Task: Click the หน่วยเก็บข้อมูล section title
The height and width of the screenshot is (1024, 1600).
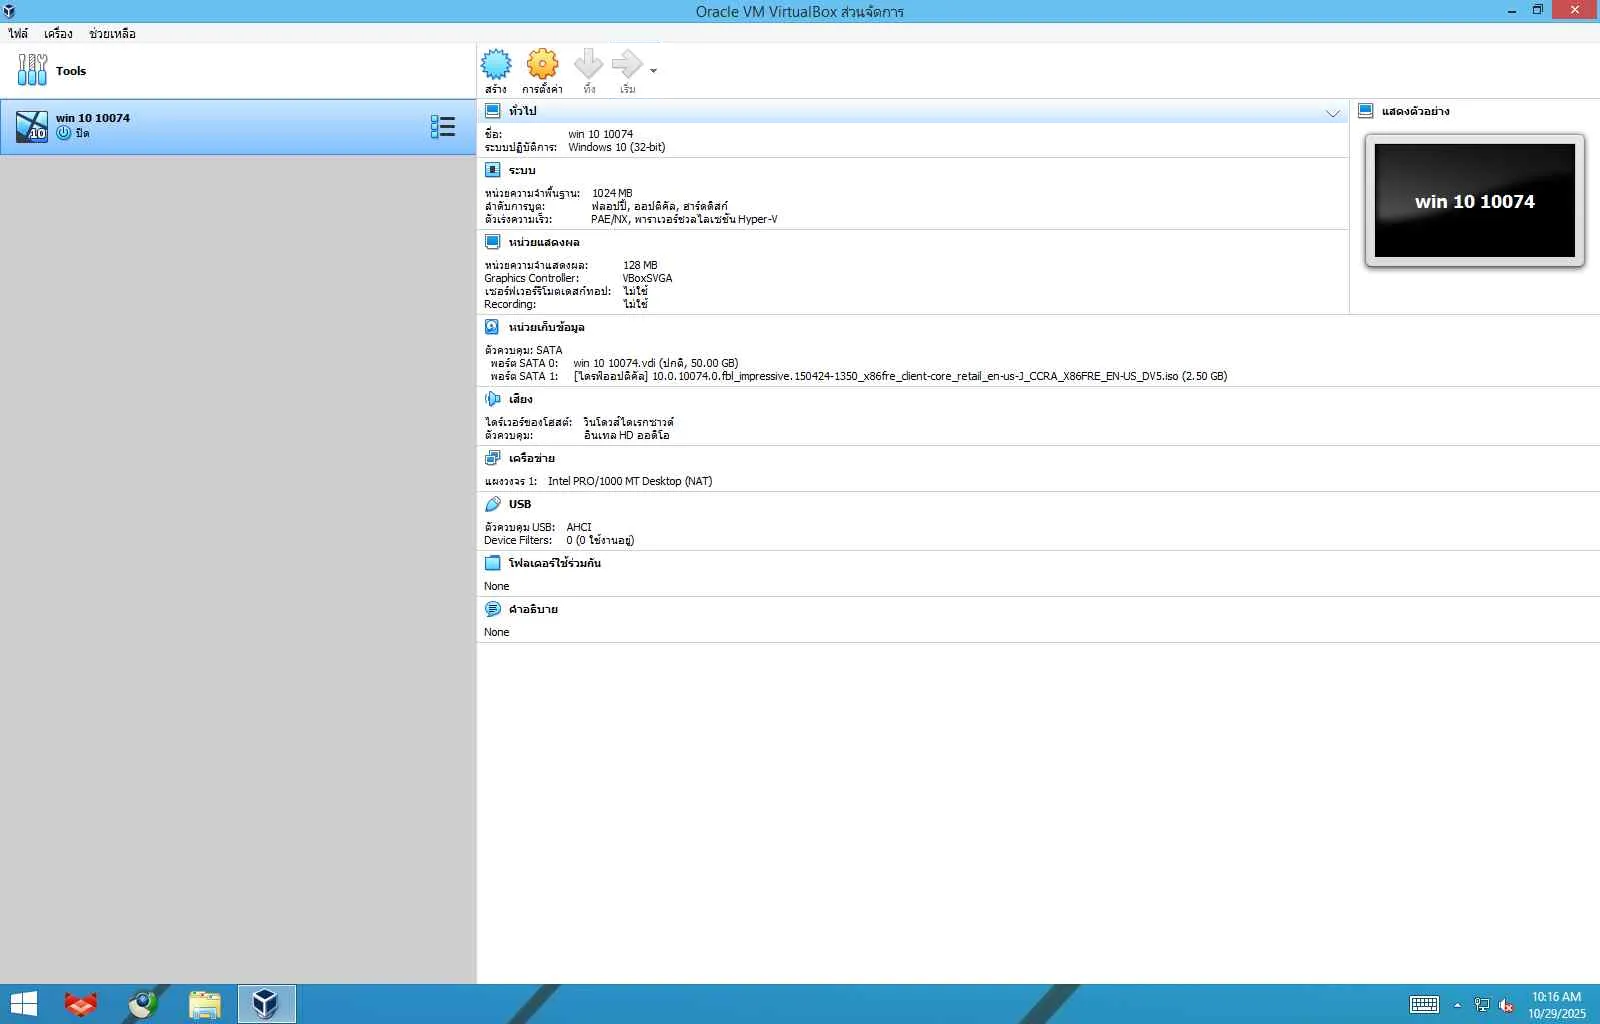Action: (547, 327)
